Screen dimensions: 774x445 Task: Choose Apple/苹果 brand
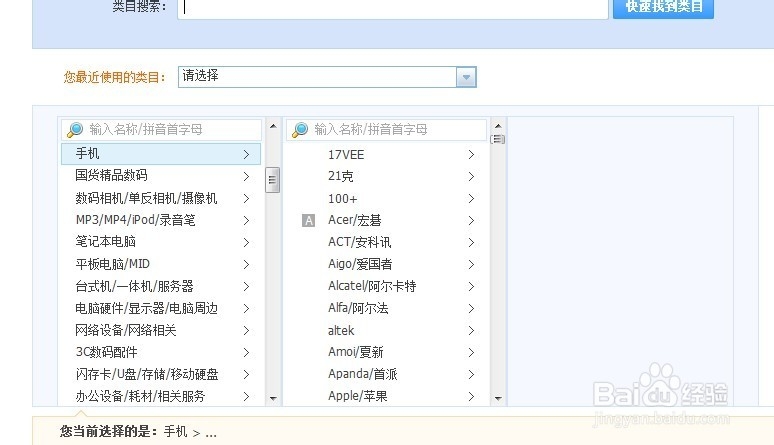(x=386, y=396)
